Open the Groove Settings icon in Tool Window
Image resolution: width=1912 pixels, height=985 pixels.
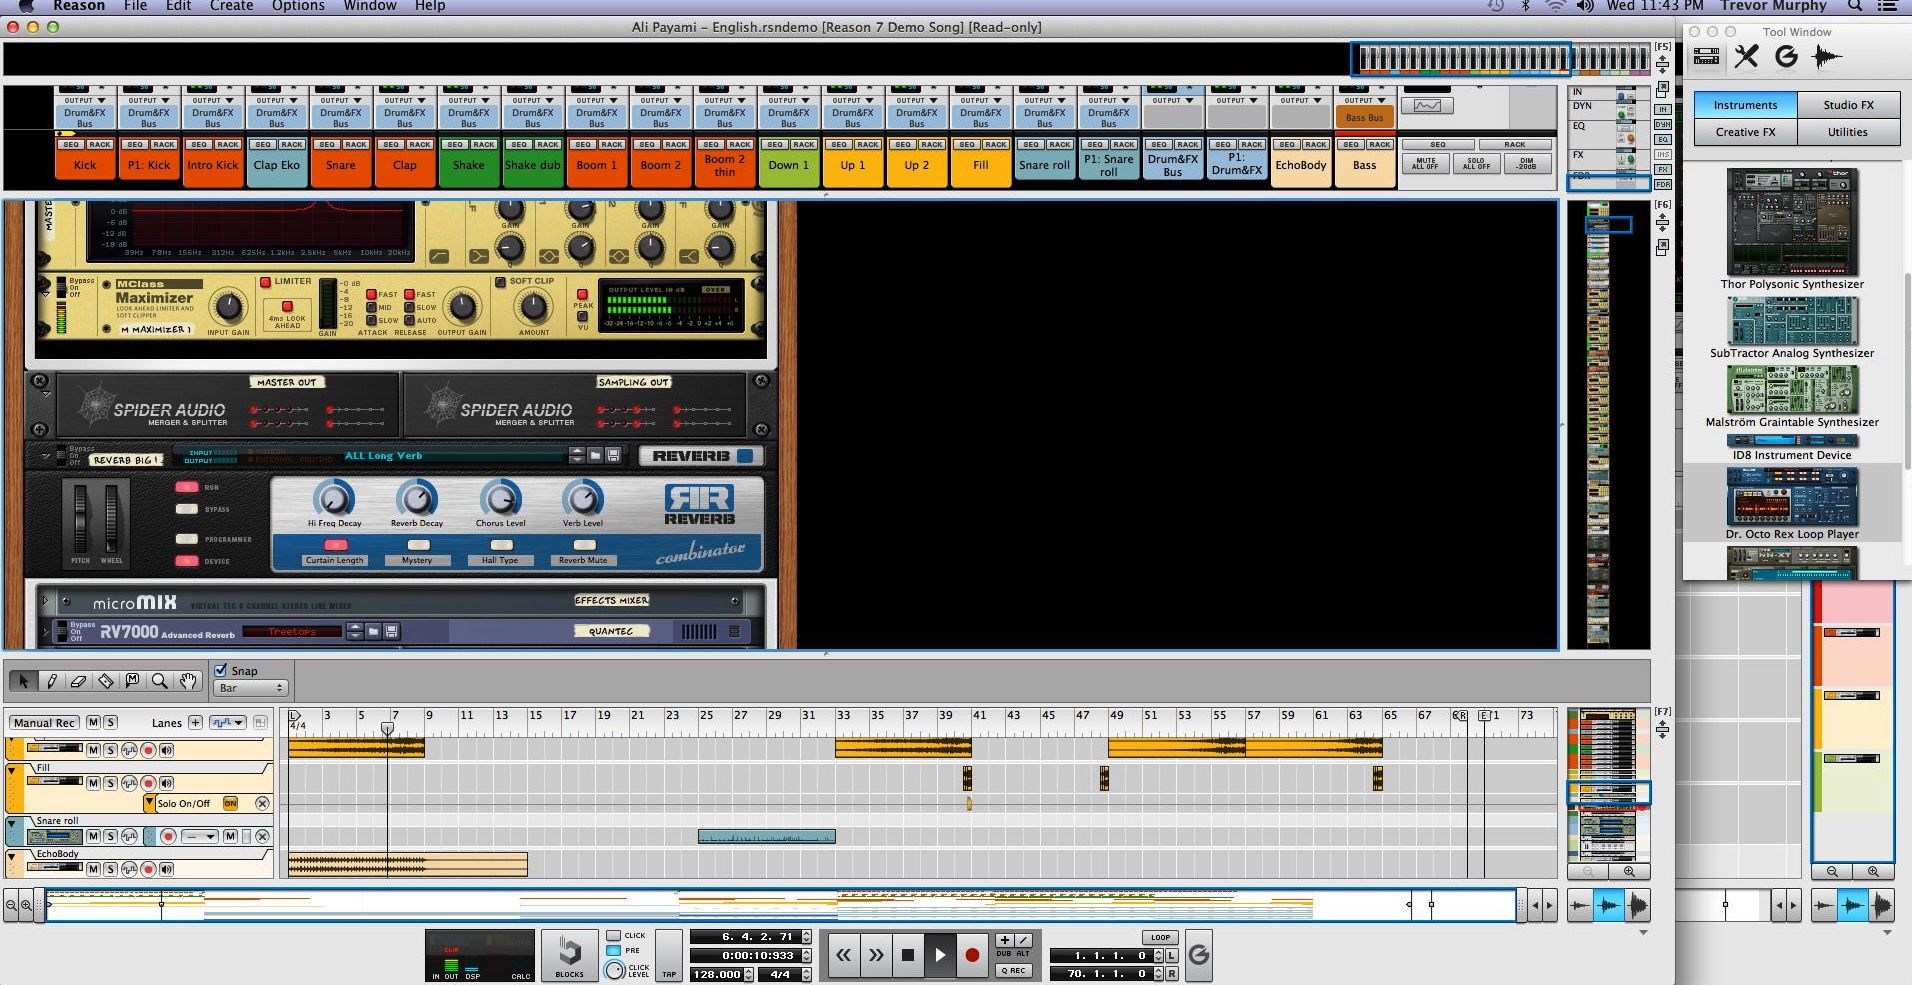1786,57
